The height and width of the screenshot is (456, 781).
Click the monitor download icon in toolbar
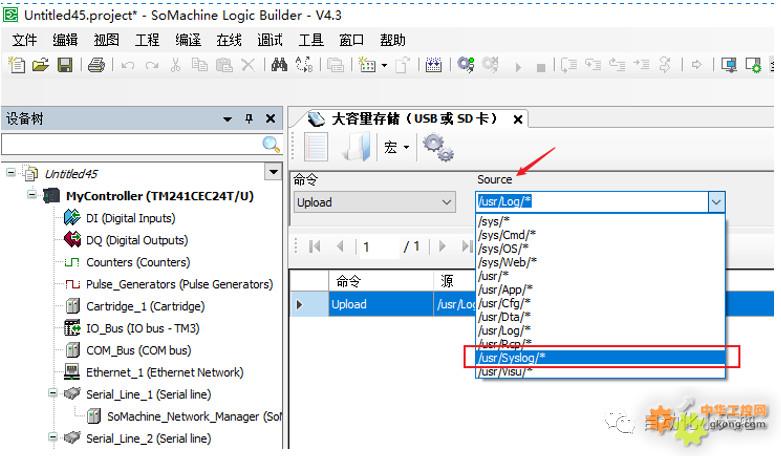pyautogui.click(x=729, y=65)
